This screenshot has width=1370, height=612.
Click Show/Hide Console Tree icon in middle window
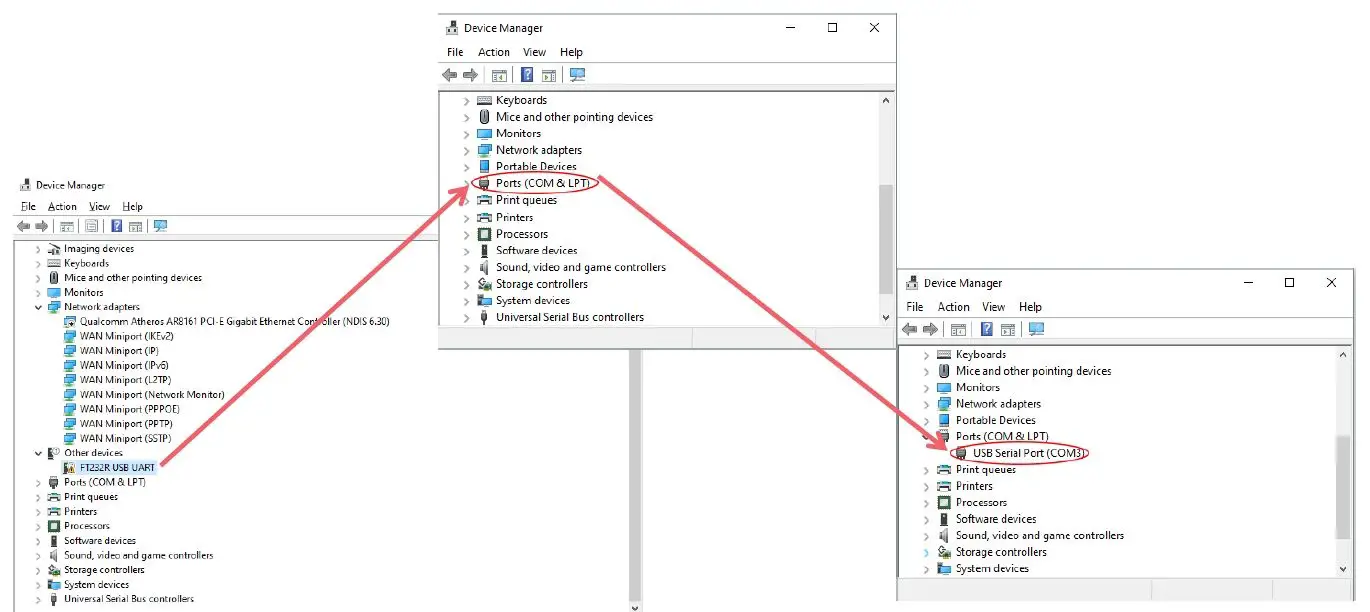tap(499, 75)
